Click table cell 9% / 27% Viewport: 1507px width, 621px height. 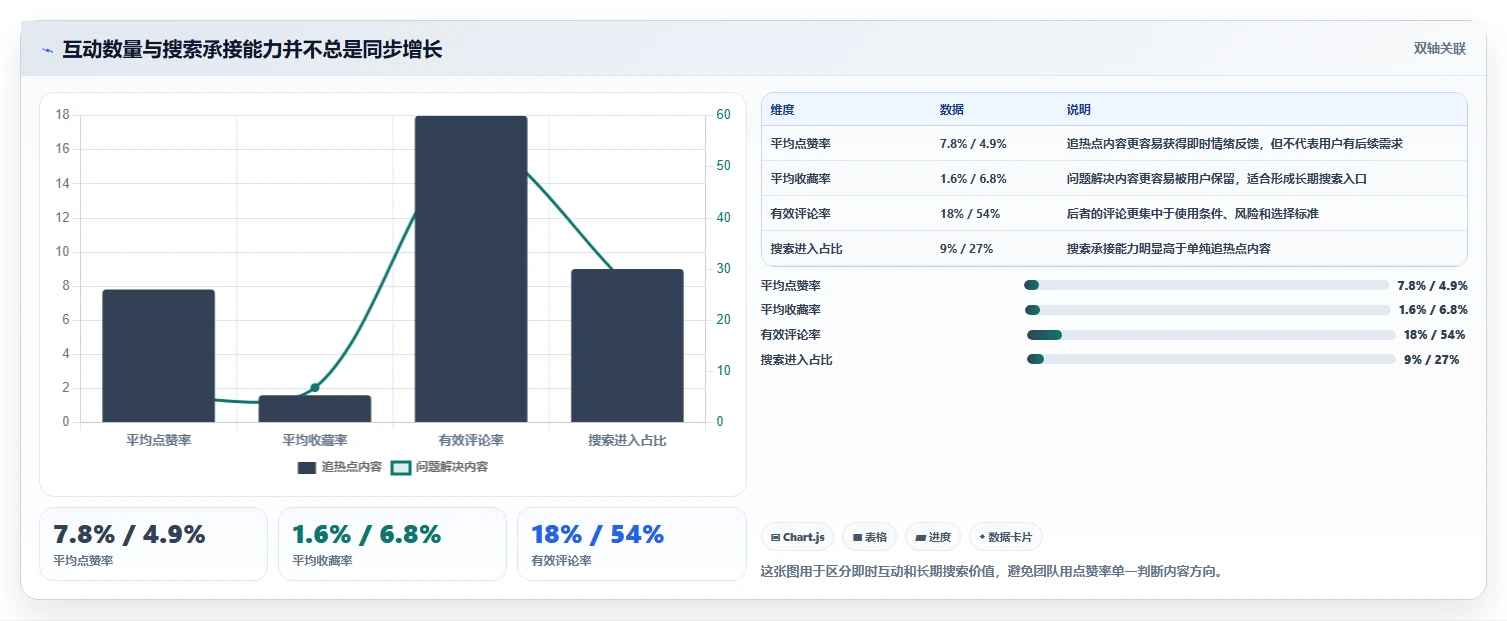coord(967,249)
